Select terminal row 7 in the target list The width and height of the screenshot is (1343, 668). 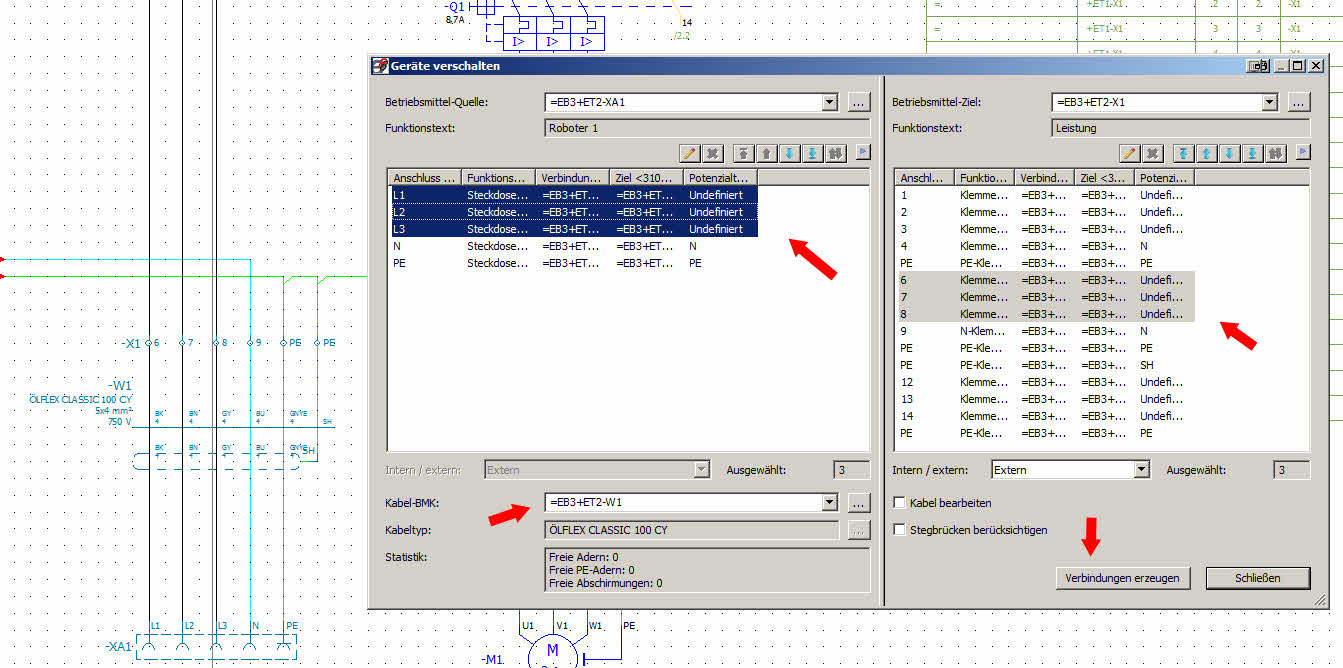pos(1045,297)
